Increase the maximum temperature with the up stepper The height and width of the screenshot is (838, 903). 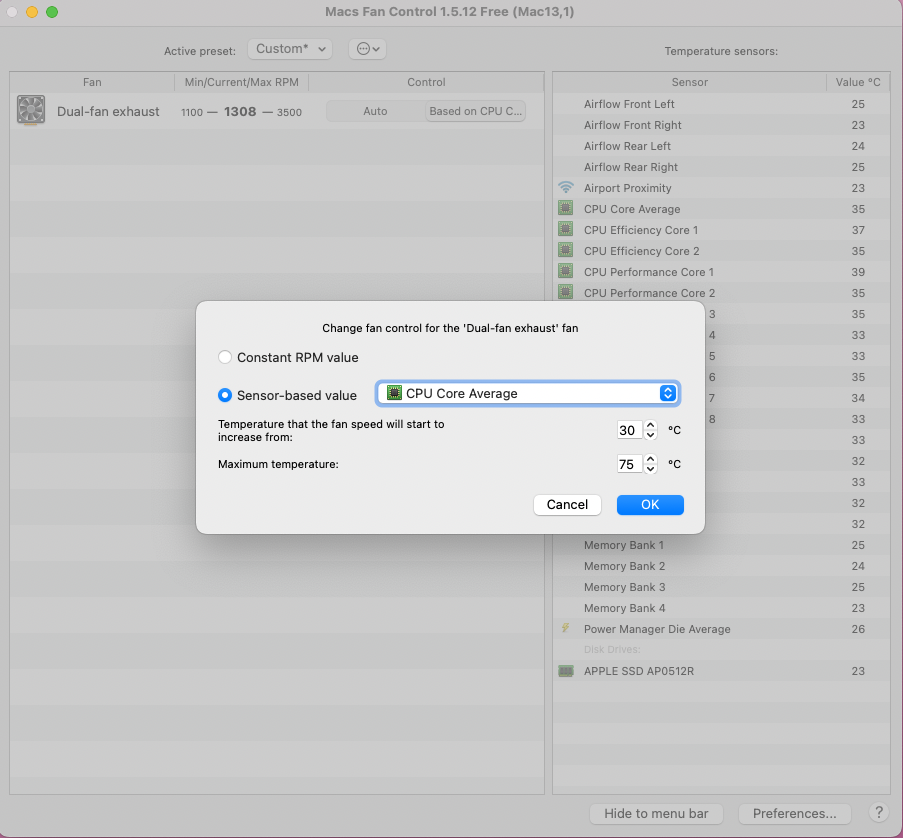[651, 459]
